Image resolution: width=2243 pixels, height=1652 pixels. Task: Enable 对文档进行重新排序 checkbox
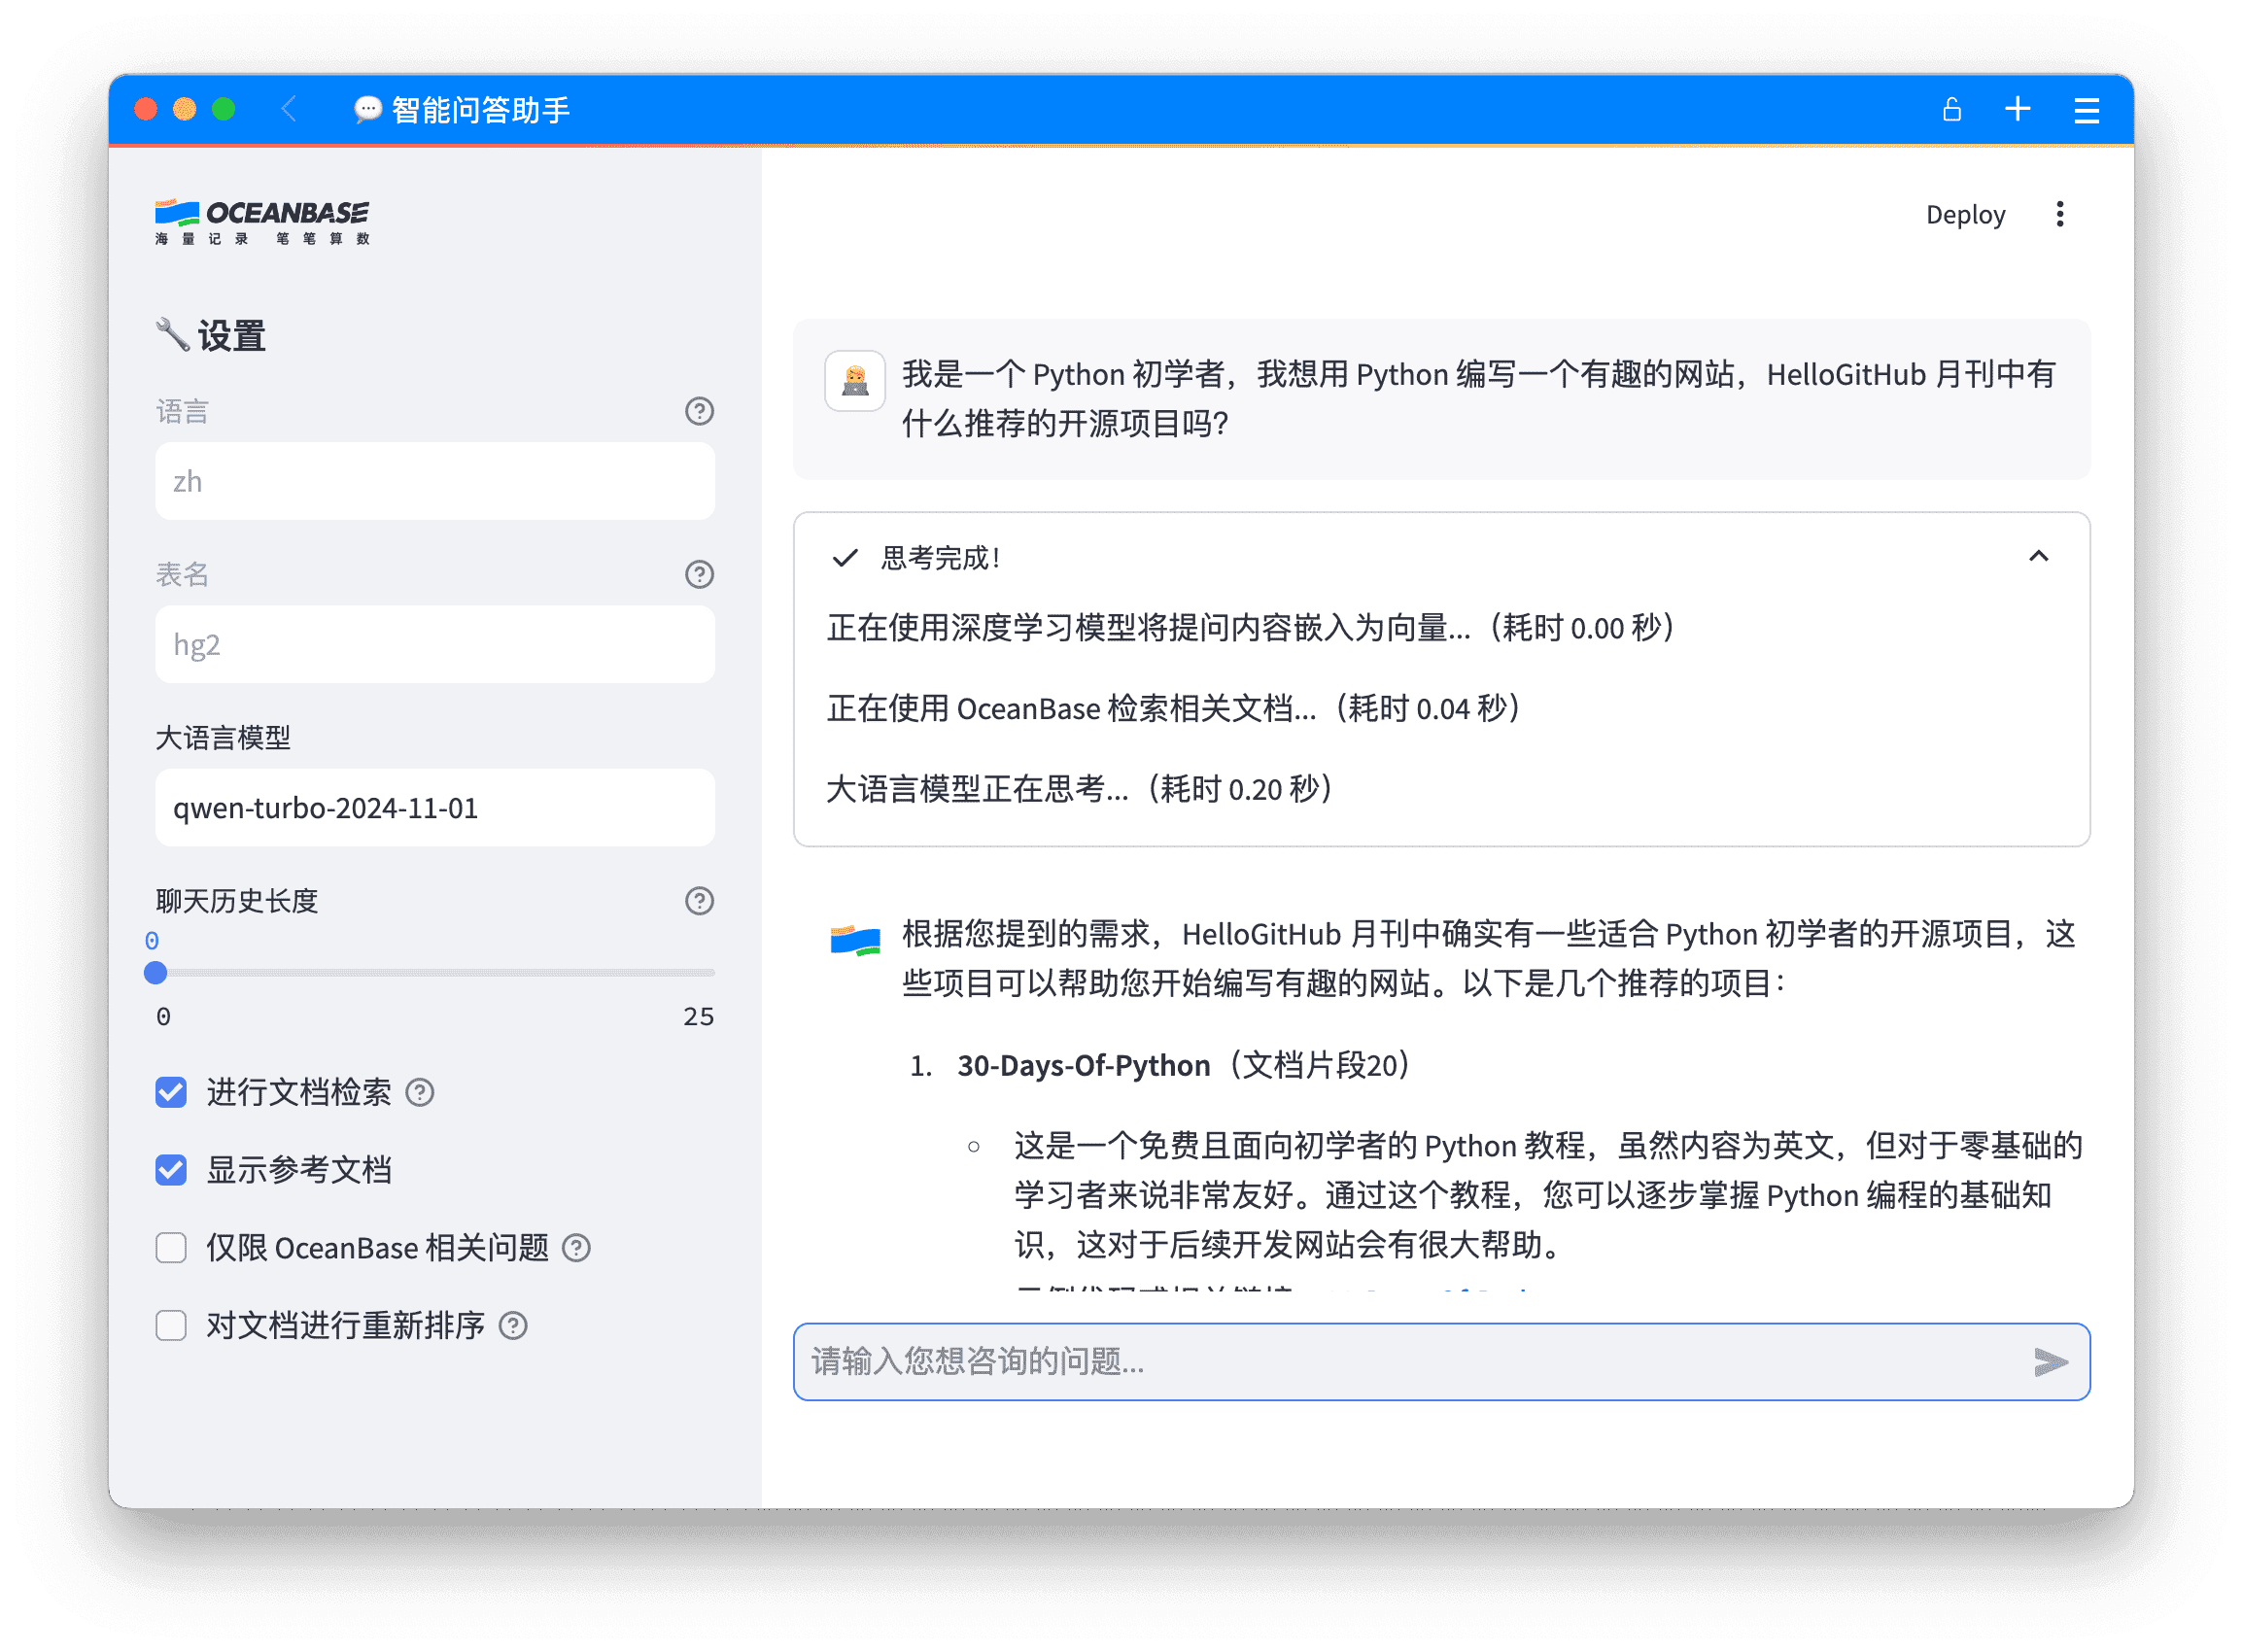[x=171, y=1326]
